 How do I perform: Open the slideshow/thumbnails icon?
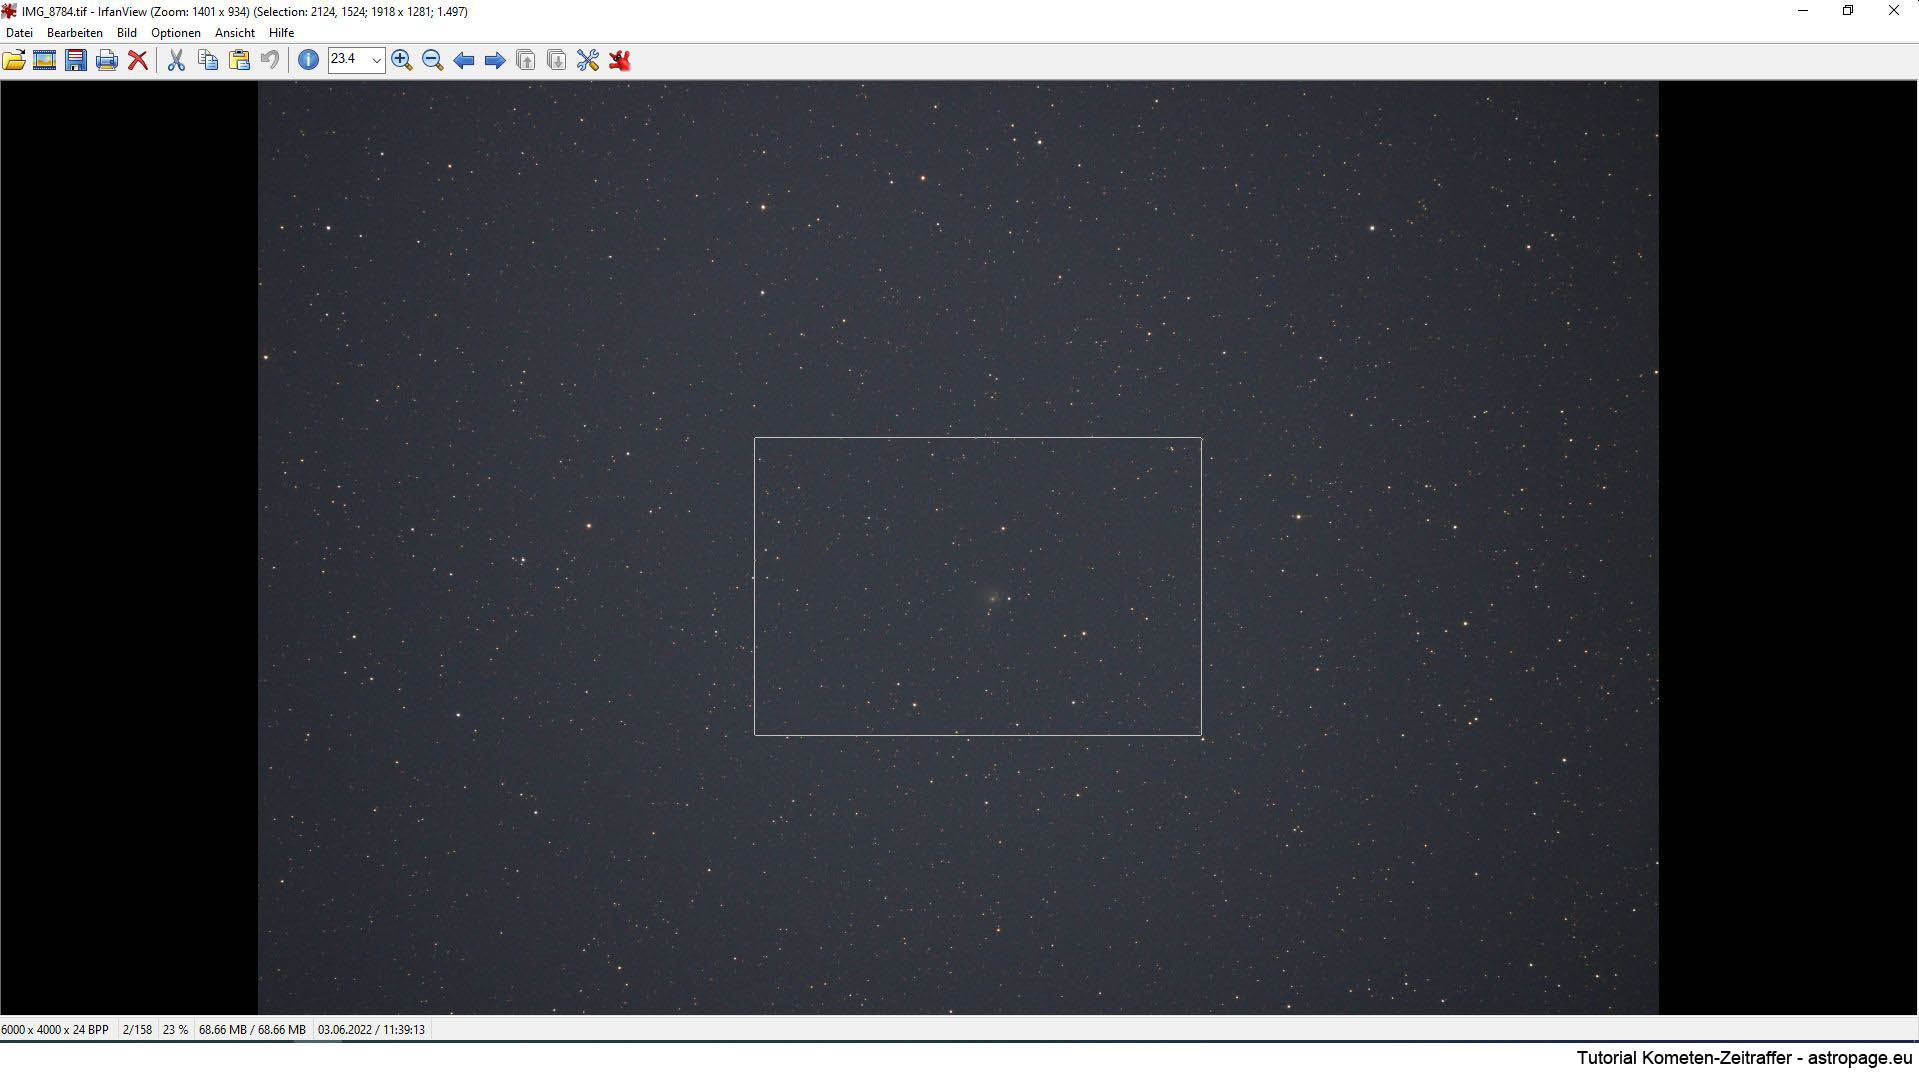(44, 60)
